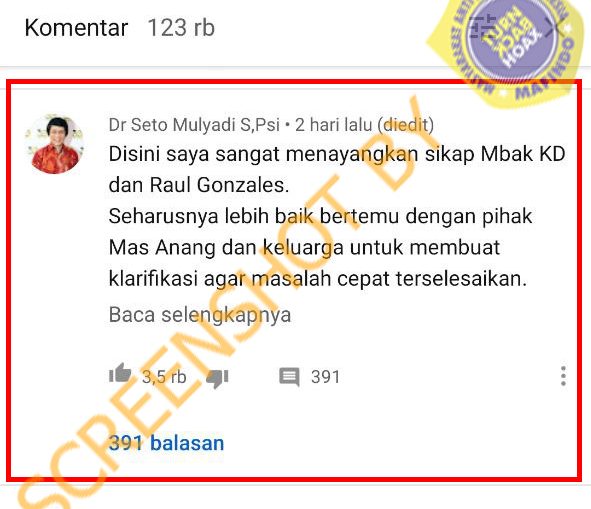The height and width of the screenshot is (509, 591).
Task: Click the line starting 'Mas Anang dan keluarga'
Action: (x=304, y=248)
